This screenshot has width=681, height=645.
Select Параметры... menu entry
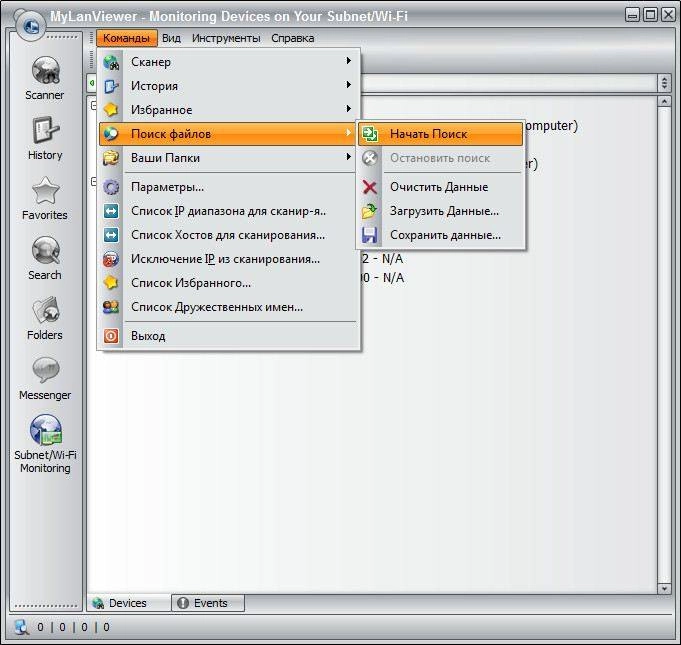coord(229,187)
